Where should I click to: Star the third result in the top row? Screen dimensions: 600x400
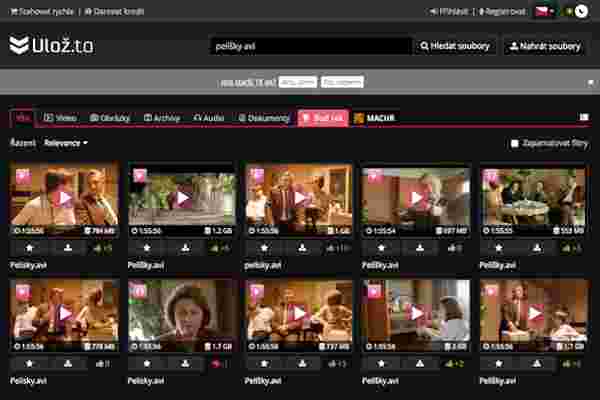(x=264, y=248)
